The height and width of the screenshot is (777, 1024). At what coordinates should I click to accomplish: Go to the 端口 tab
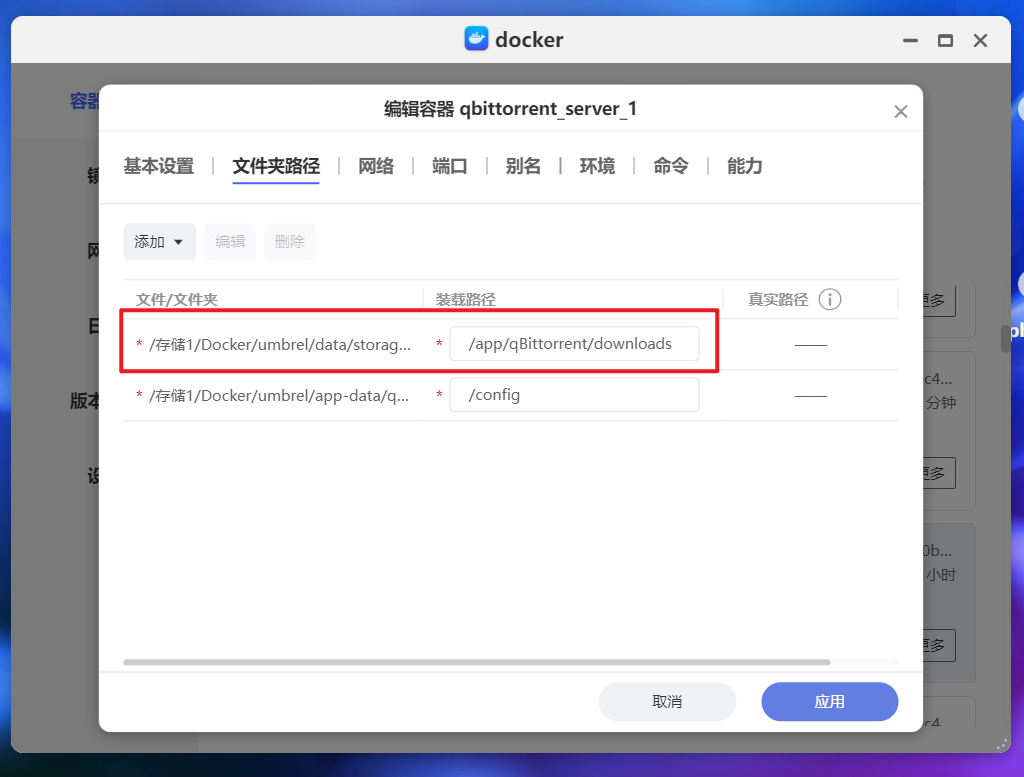(x=450, y=166)
